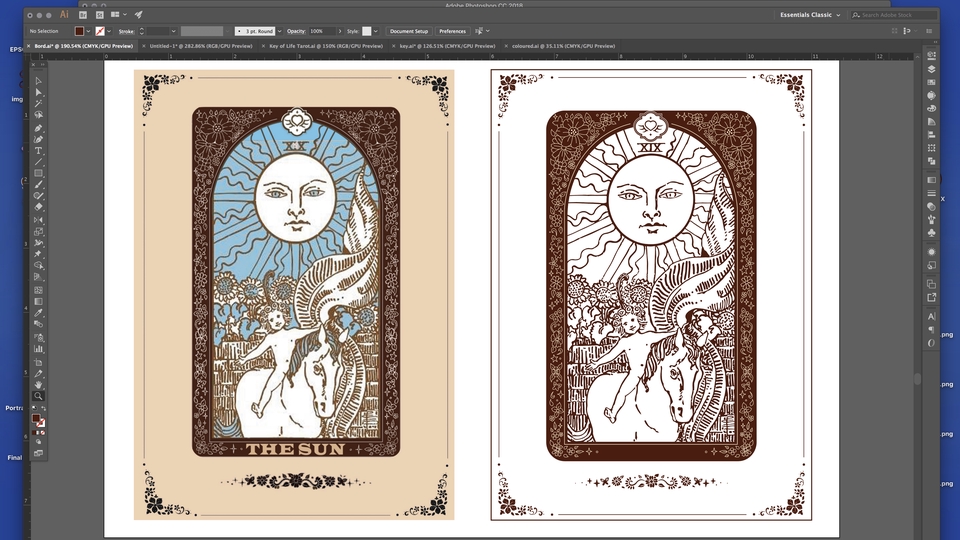The width and height of the screenshot is (960, 540).
Task: Select the Curvature tool
Action: (38, 139)
